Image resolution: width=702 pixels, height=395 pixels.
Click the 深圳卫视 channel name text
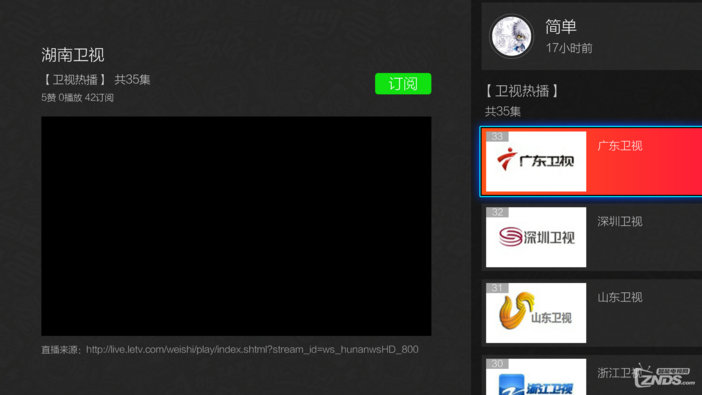620,222
